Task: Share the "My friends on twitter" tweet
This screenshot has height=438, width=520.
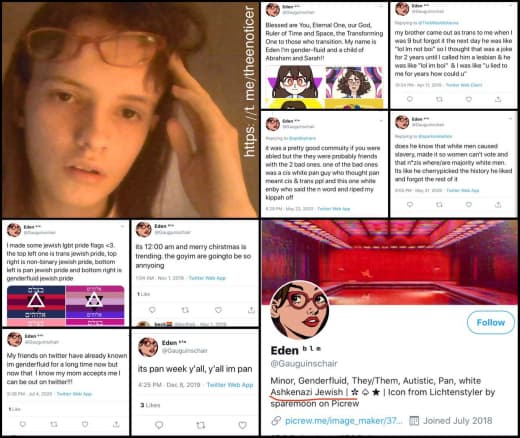Action: [x=116, y=424]
